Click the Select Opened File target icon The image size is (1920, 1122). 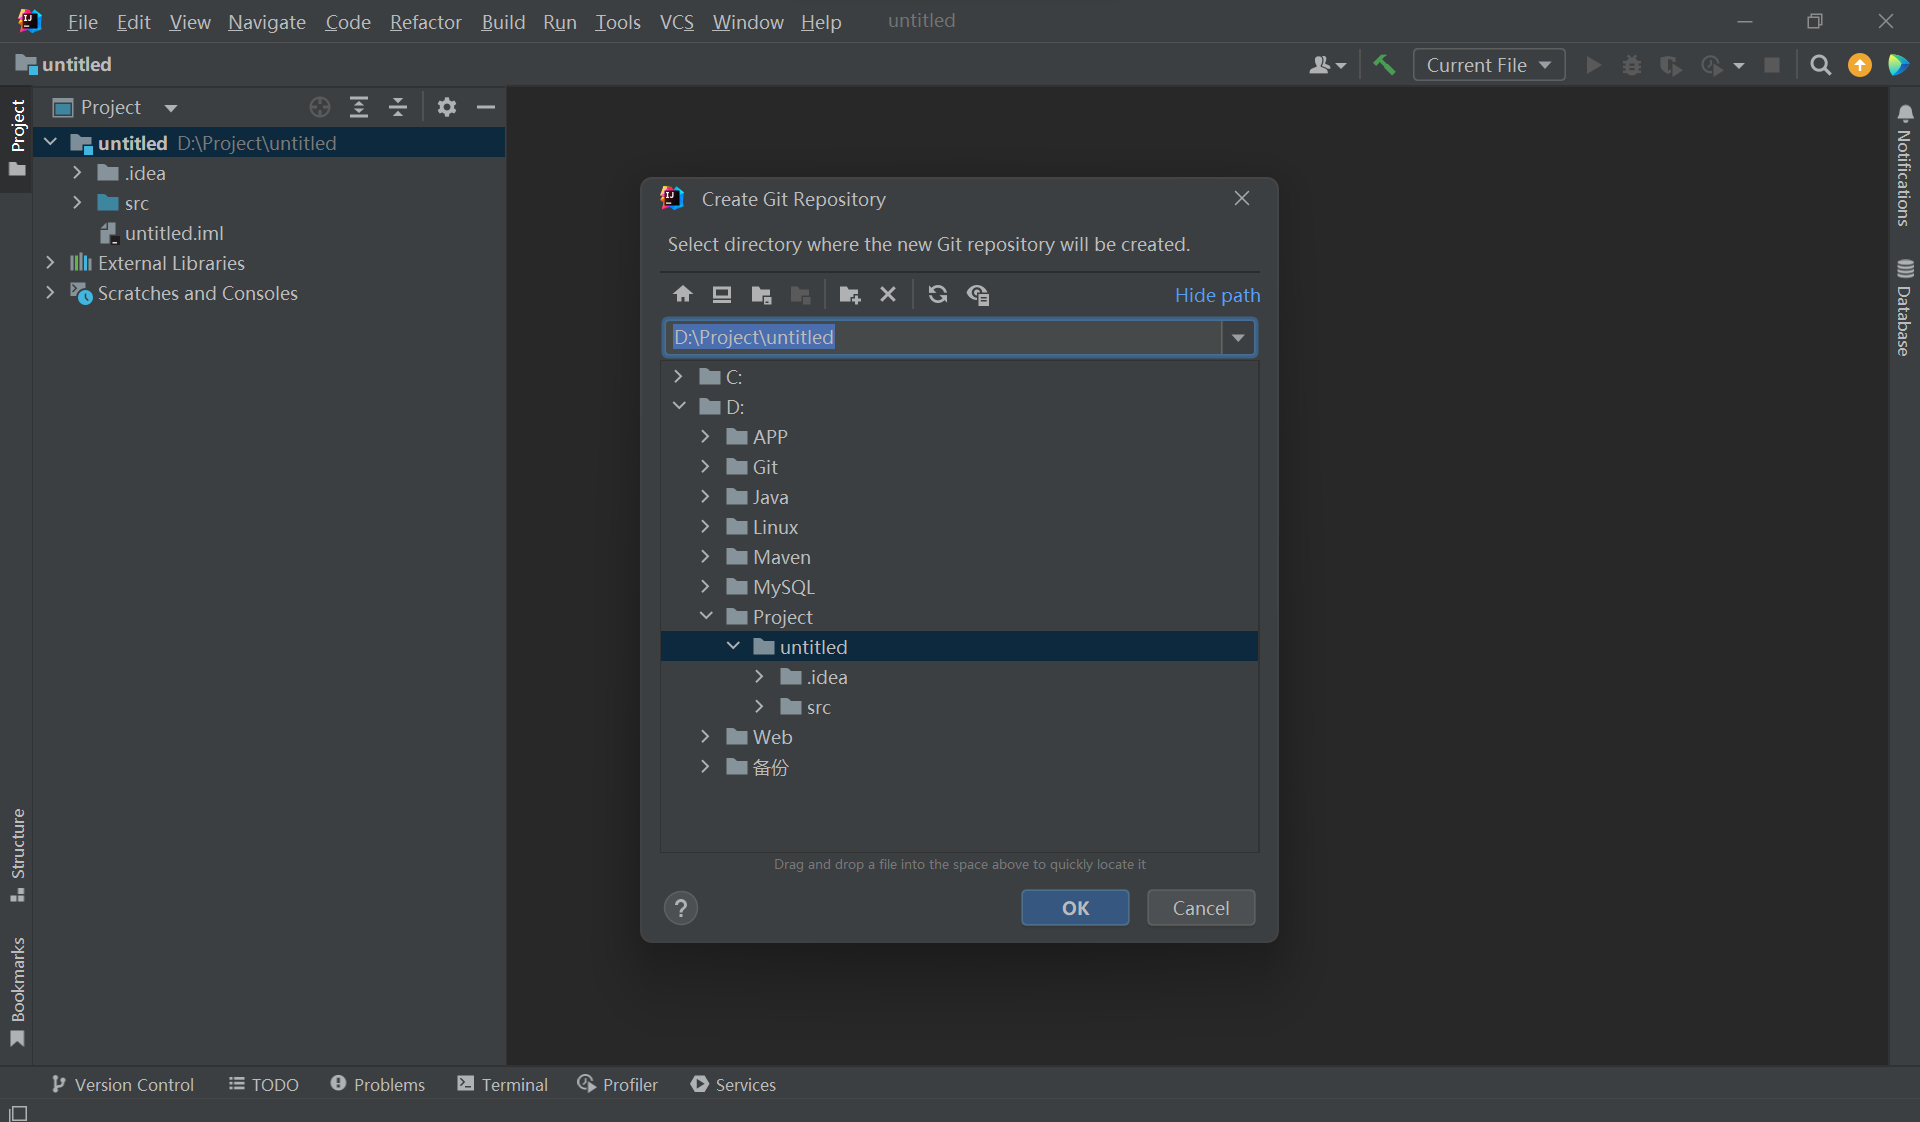tap(320, 107)
